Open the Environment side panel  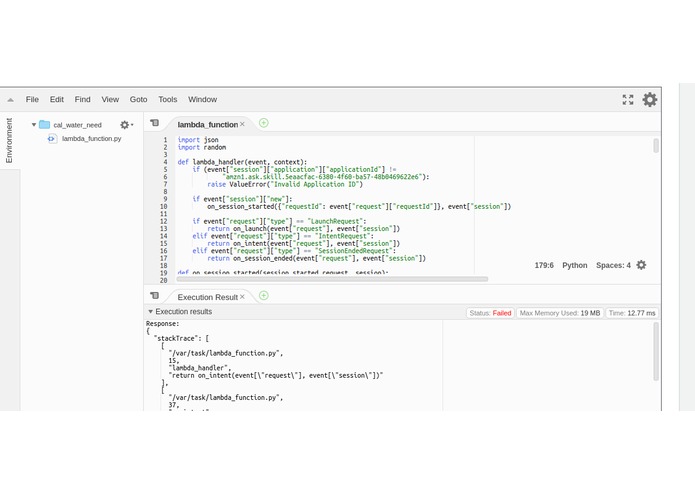click(9, 140)
